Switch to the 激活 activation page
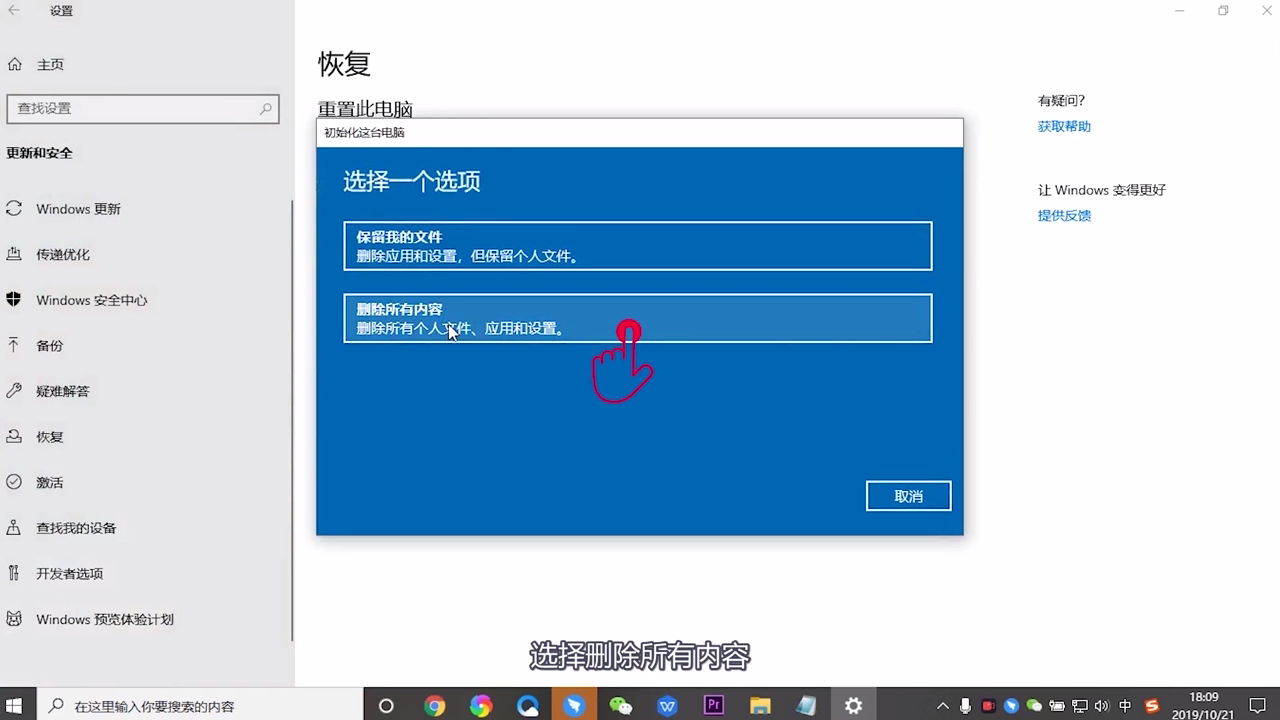The width and height of the screenshot is (1280, 720). [49, 482]
